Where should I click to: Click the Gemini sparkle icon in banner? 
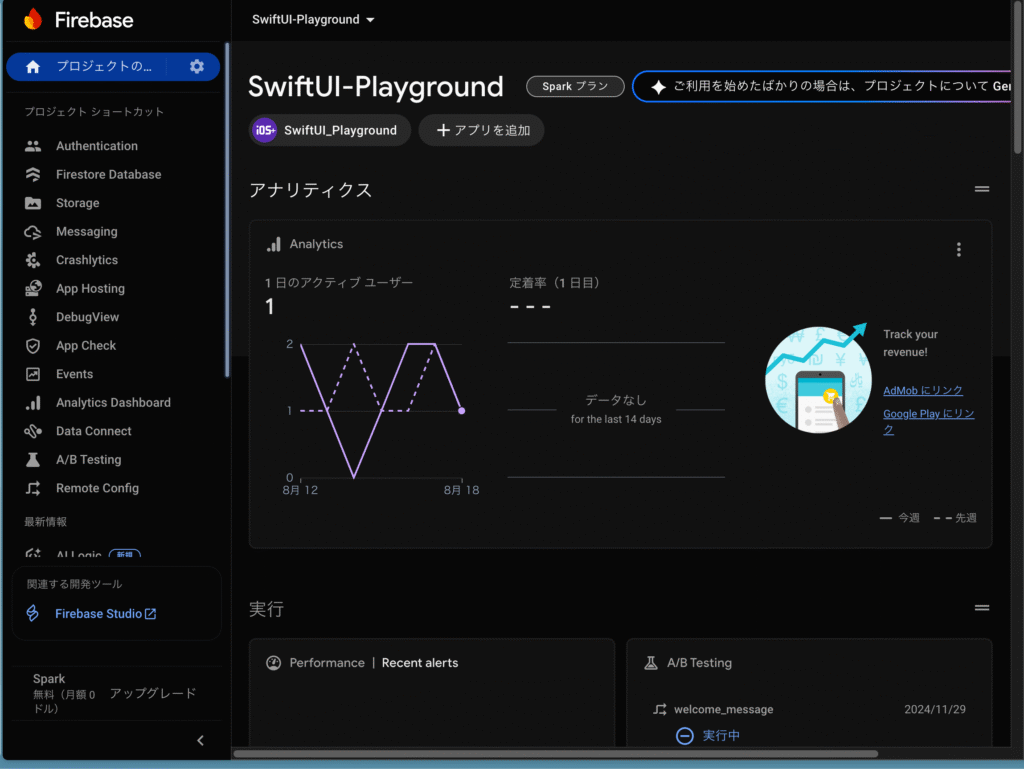pos(658,87)
